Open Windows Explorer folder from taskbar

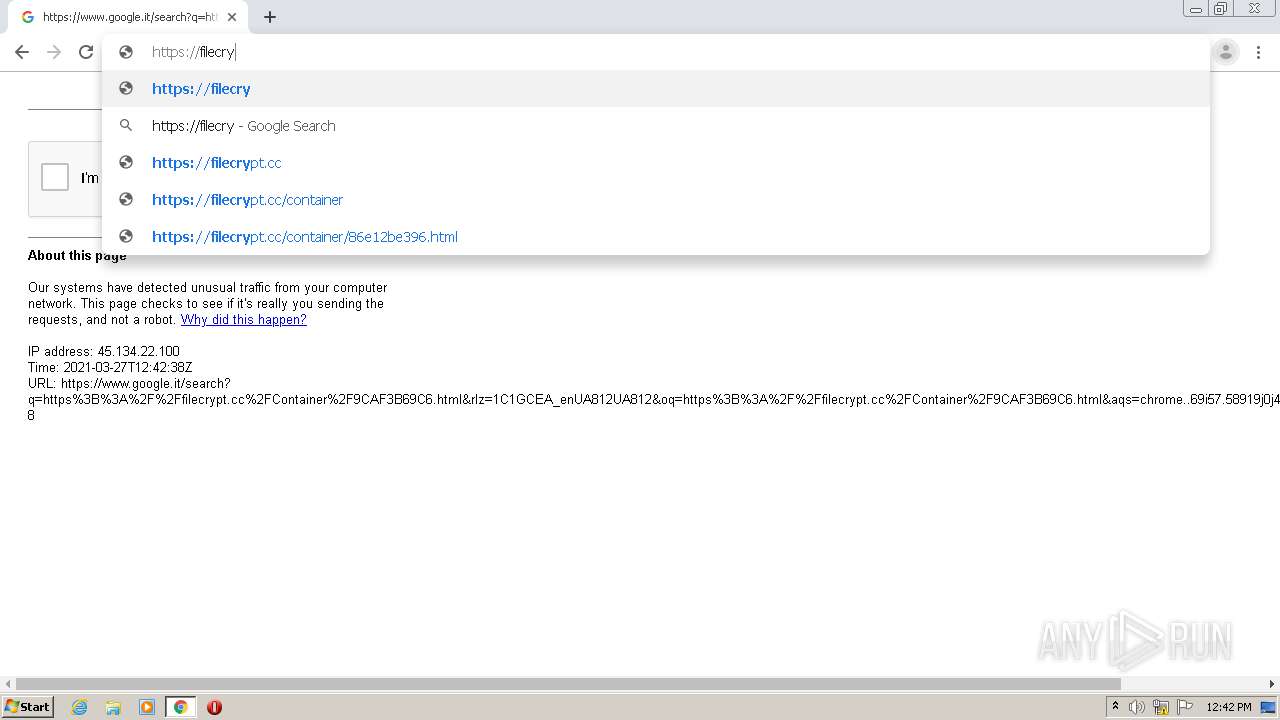113,707
